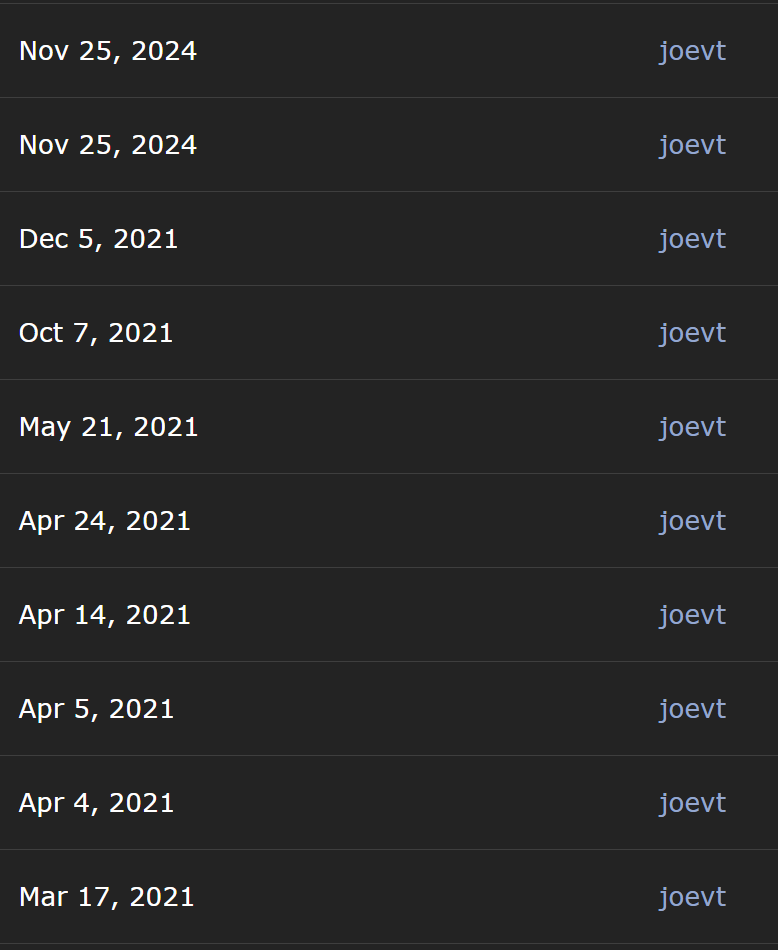778x950 pixels.
Task: Open joevt link in Dec 5, 2021 row
Action: pyautogui.click(x=693, y=239)
